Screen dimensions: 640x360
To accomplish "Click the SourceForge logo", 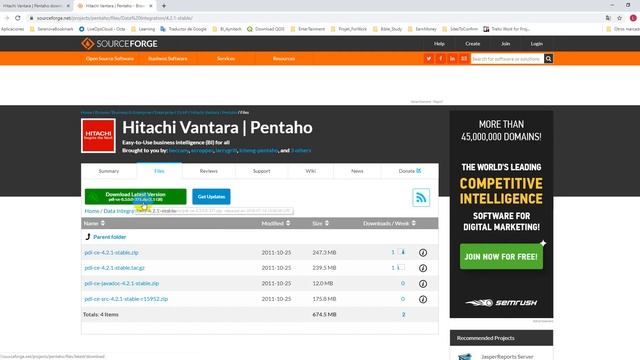I will tap(119, 44).
